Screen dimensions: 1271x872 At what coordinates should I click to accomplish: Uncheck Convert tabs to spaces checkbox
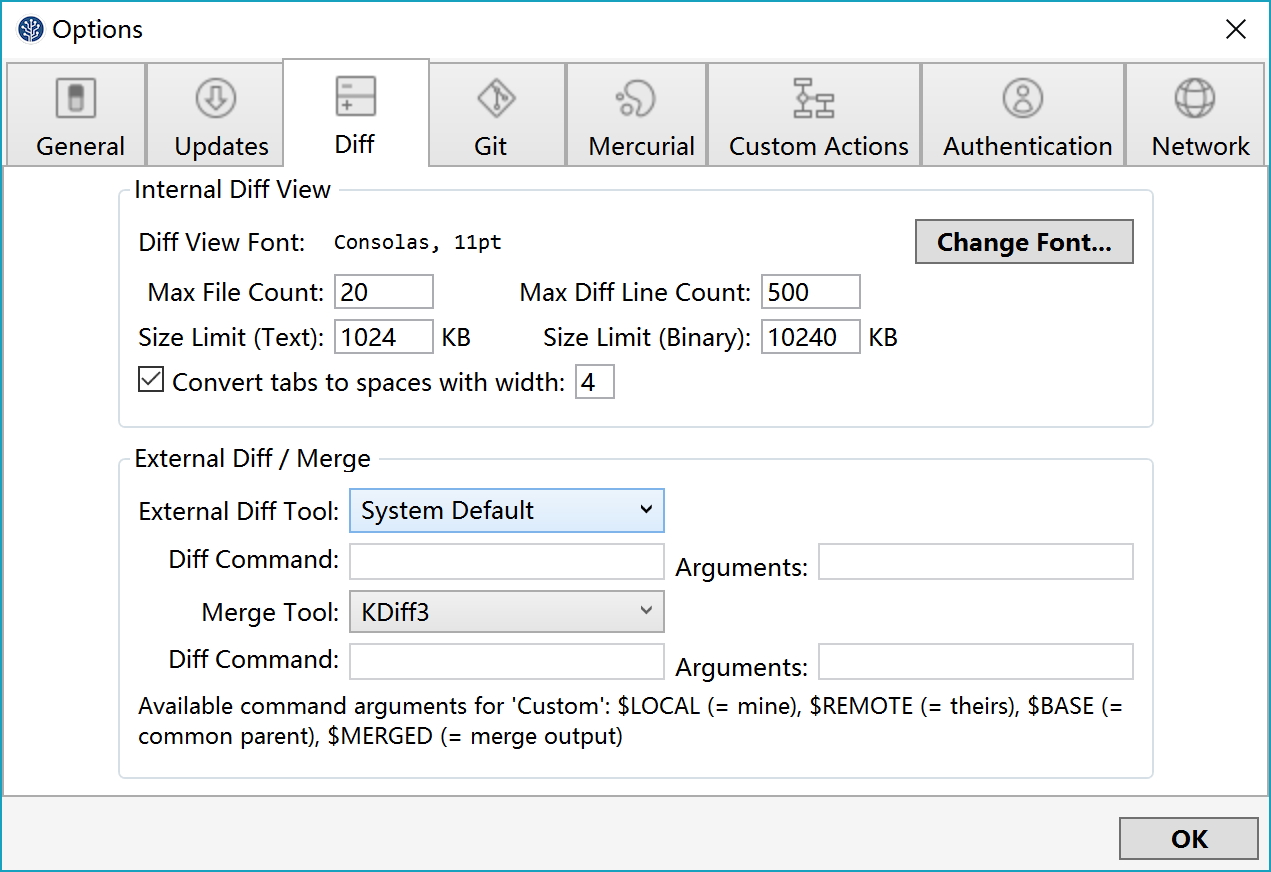click(151, 381)
